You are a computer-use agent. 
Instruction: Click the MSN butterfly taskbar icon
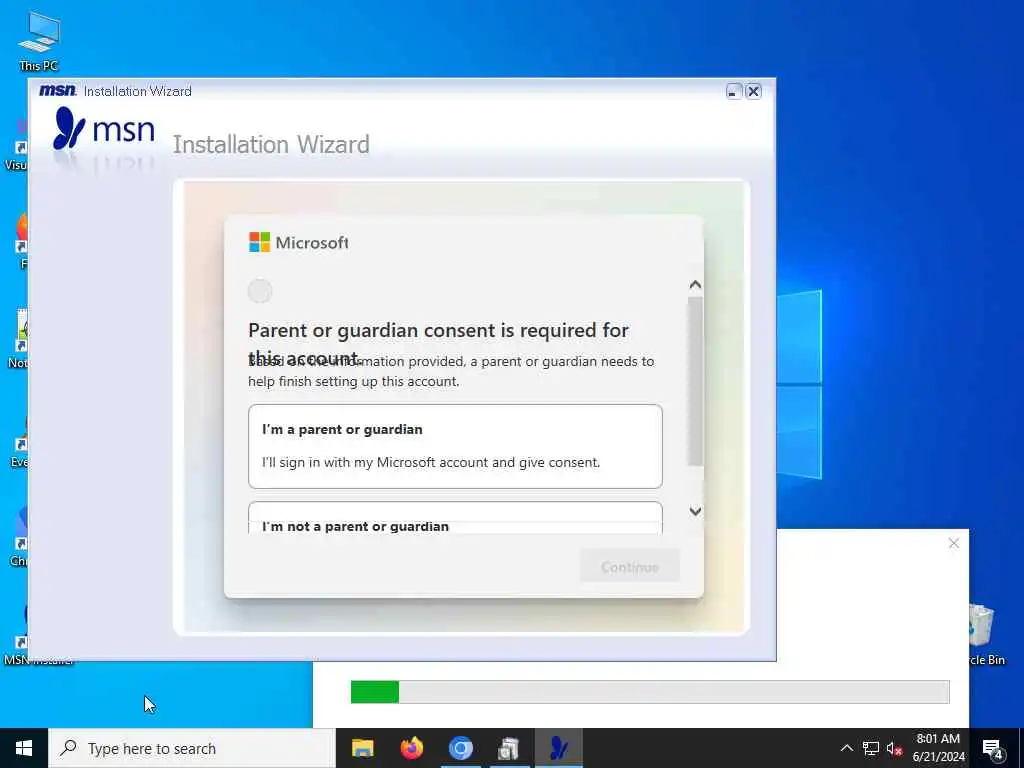tap(558, 748)
